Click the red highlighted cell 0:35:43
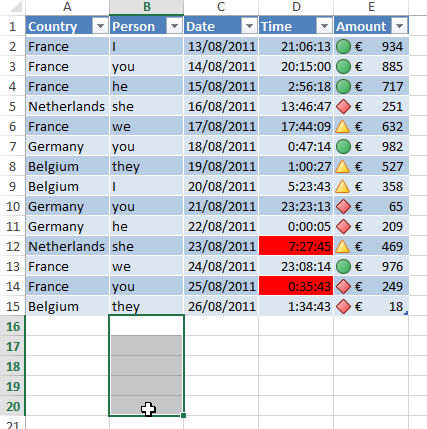427x429 pixels. pos(296,286)
